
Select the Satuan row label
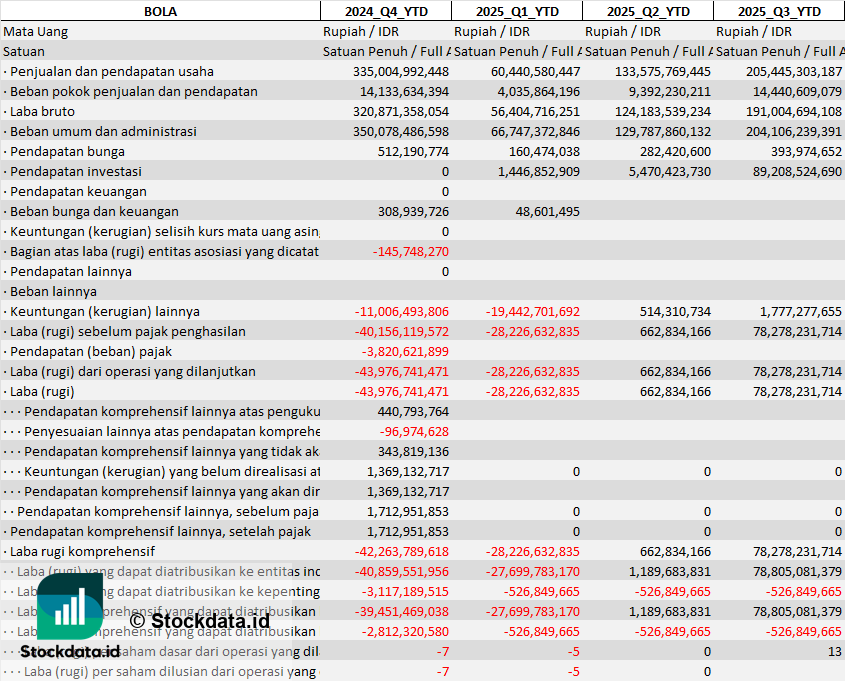(x=24, y=51)
